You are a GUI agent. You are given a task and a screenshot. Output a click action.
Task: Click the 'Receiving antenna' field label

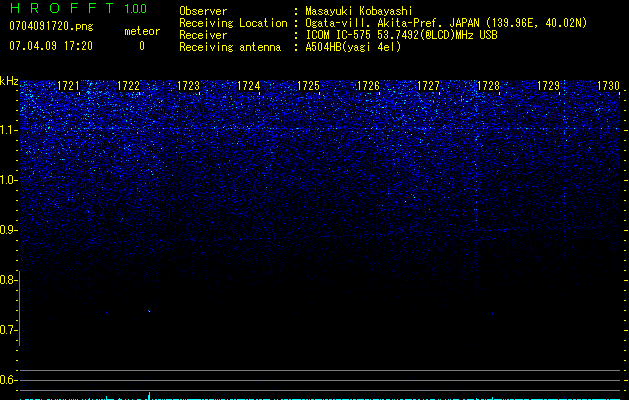(x=230, y=47)
